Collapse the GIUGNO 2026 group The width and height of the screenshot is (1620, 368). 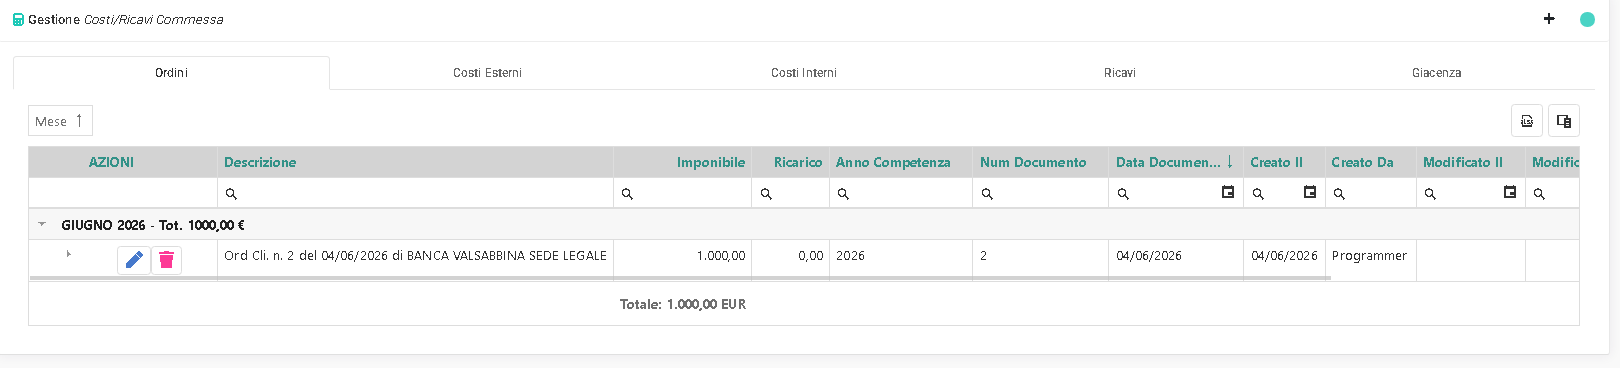[x=42, y=225]
